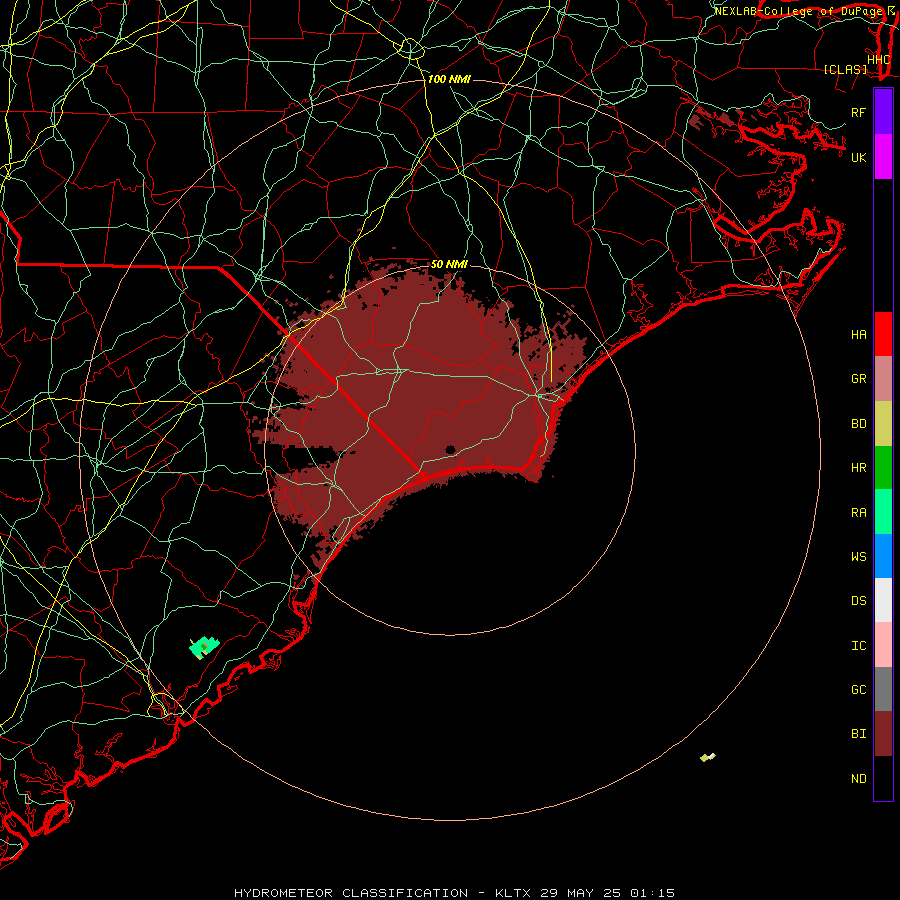The width and height of the screenshot is (900, 900).
Task: Click the HA red legend swatch
Action: pos(883,334)
